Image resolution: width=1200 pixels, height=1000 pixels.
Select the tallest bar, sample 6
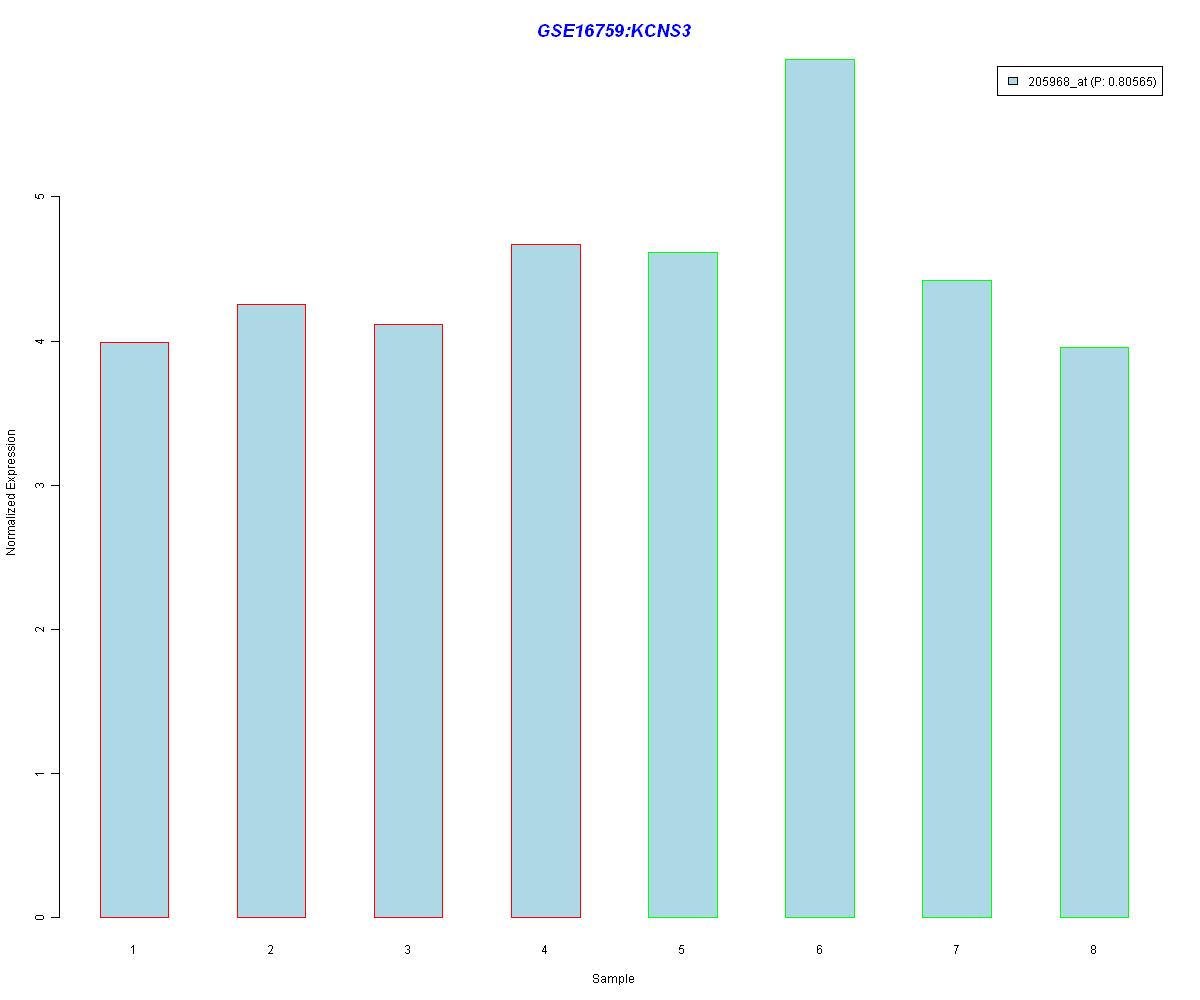(x=820, y=488)
